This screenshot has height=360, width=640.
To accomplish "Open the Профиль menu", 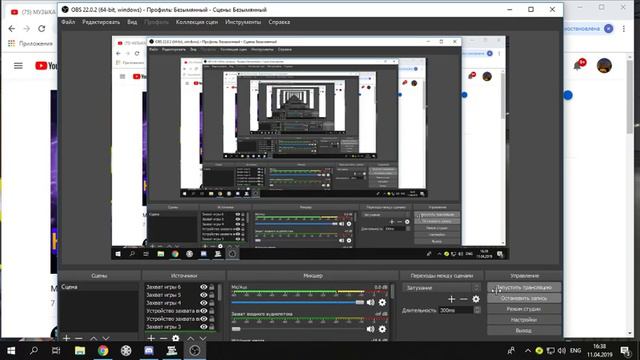I will click(156, 22).
